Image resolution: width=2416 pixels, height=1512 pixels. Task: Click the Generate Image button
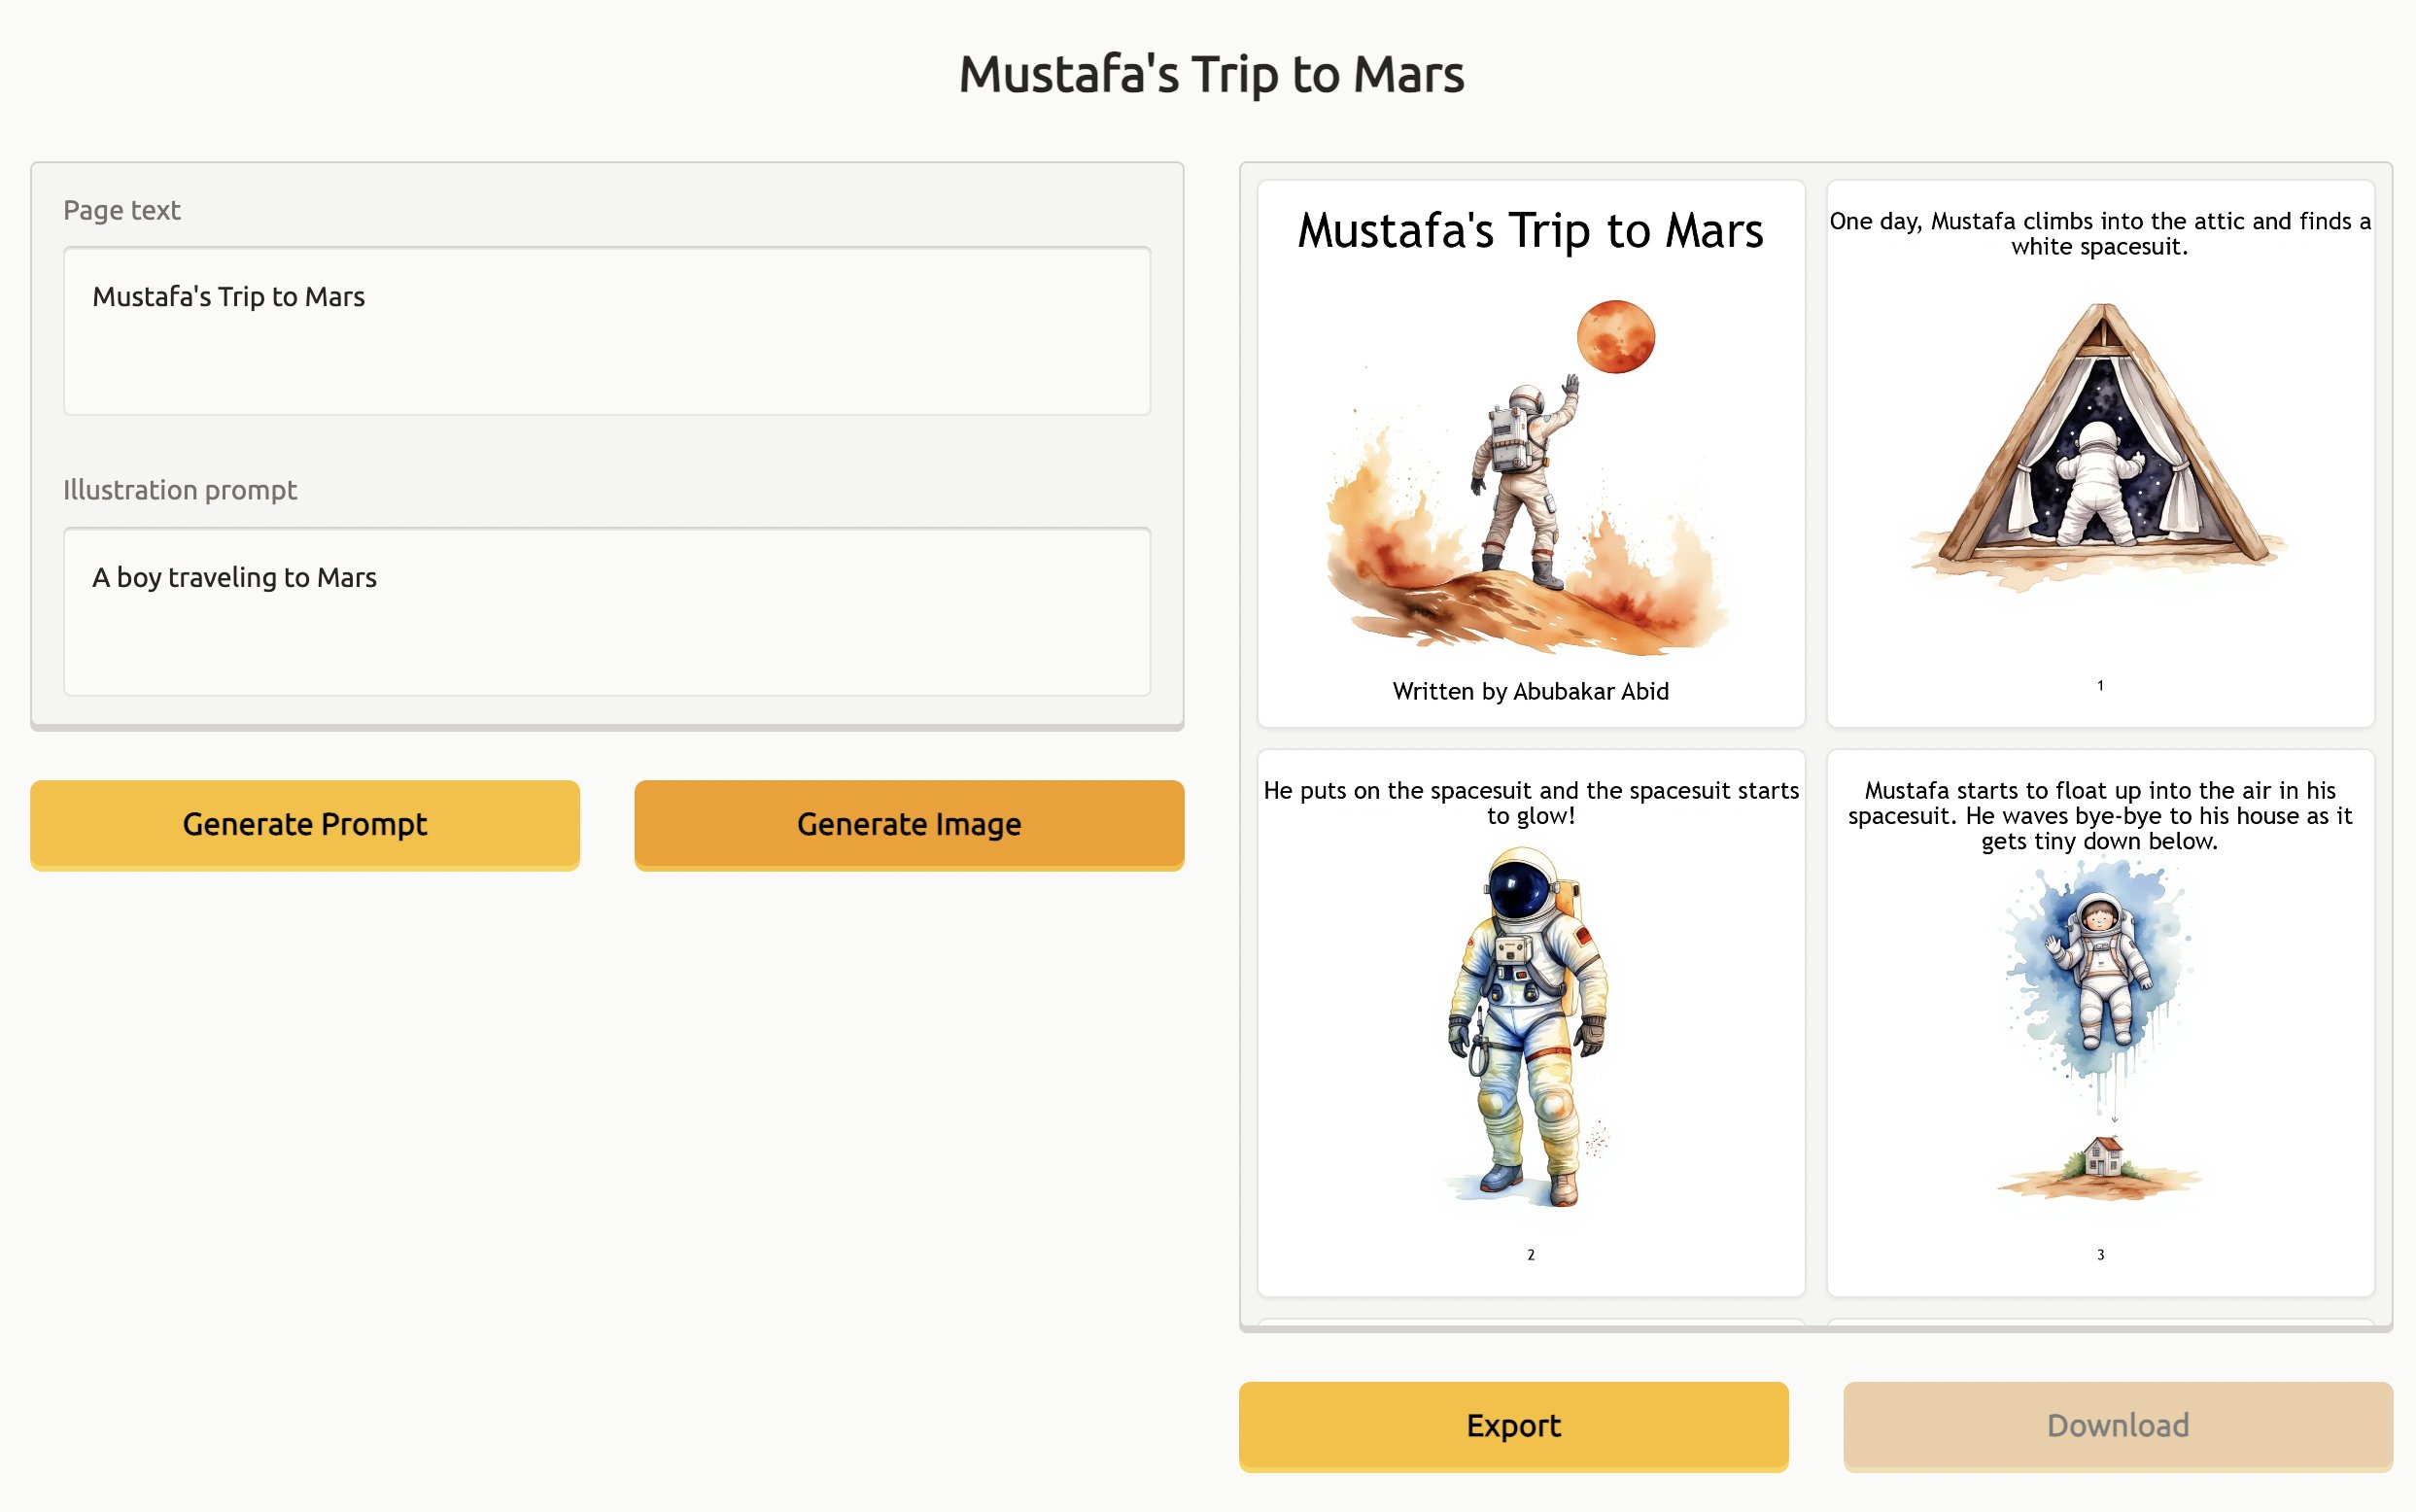908,824
